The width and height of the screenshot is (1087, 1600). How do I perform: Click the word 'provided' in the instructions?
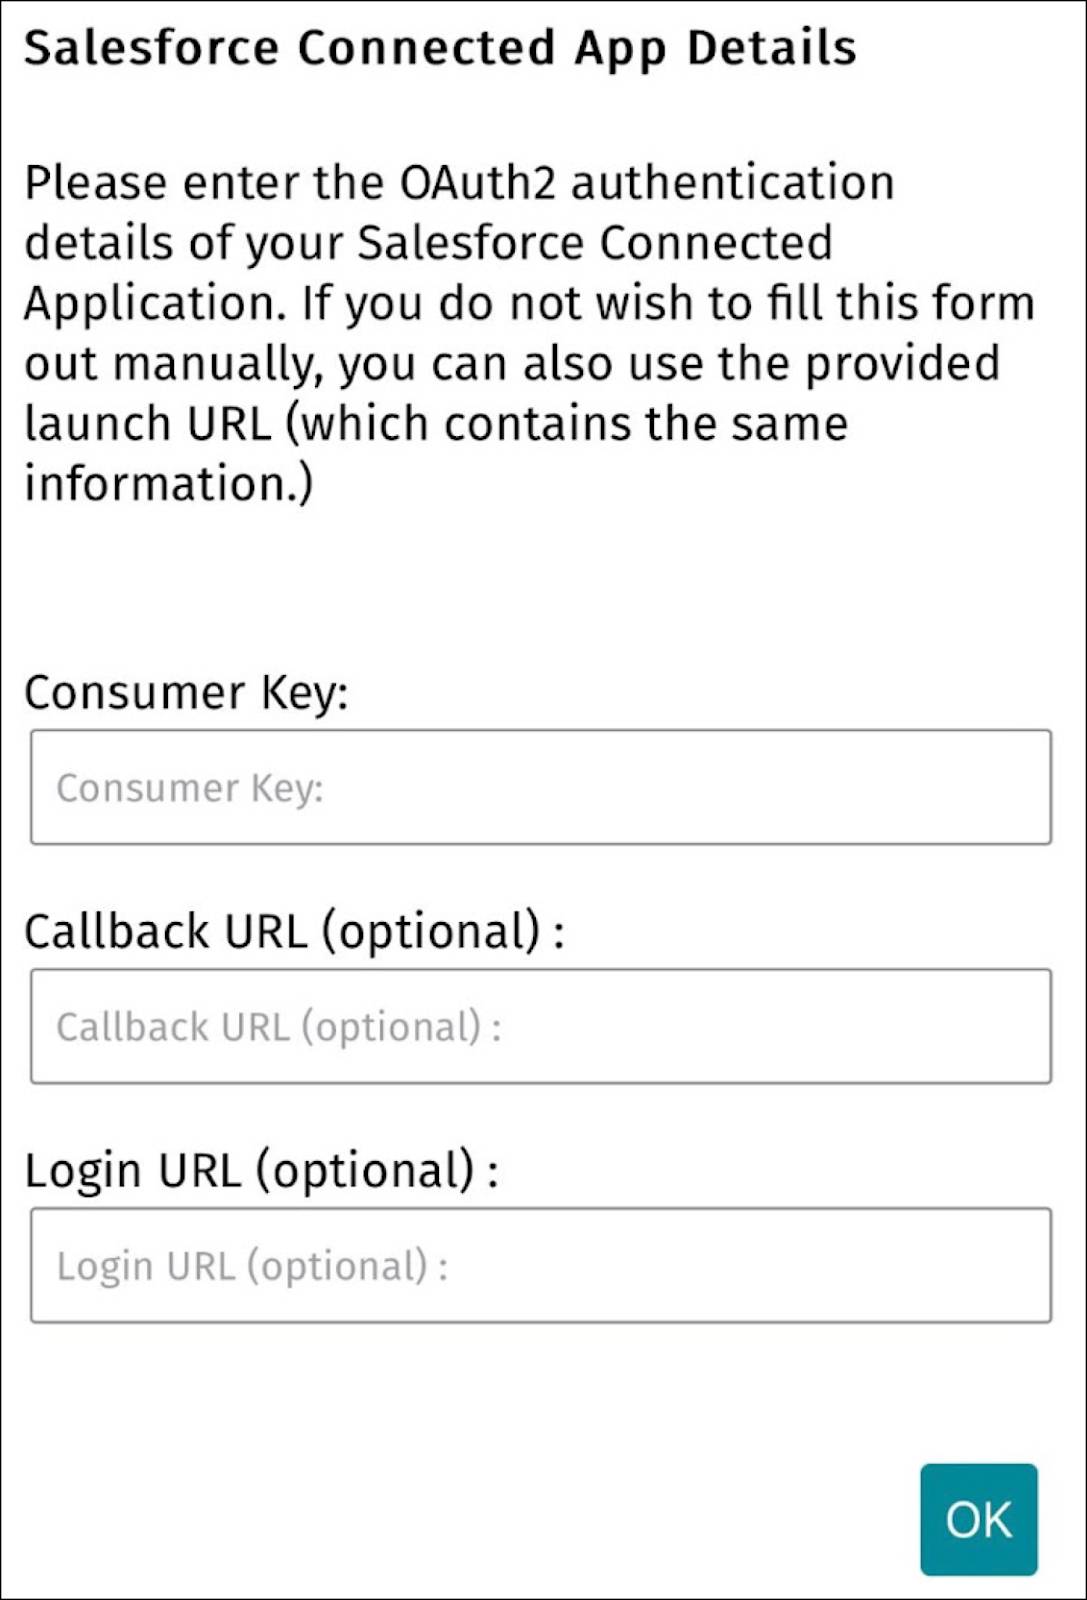pyautogui.click(x=902, y=363)
